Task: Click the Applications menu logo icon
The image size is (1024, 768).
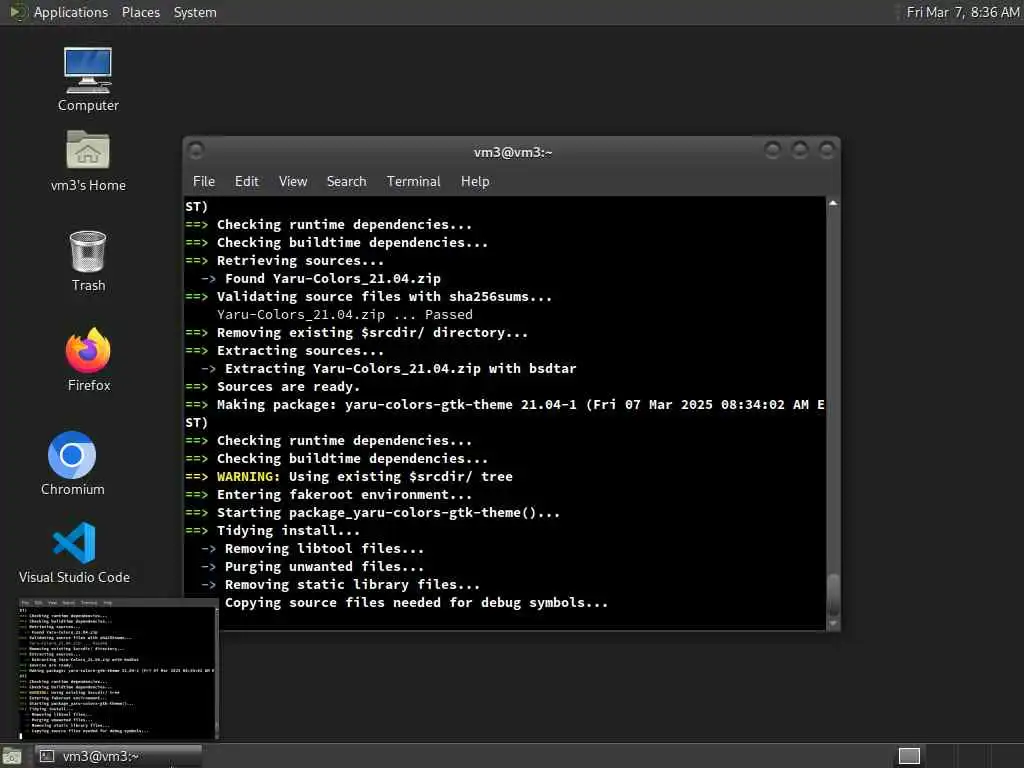Action: [x=17, y=12]
